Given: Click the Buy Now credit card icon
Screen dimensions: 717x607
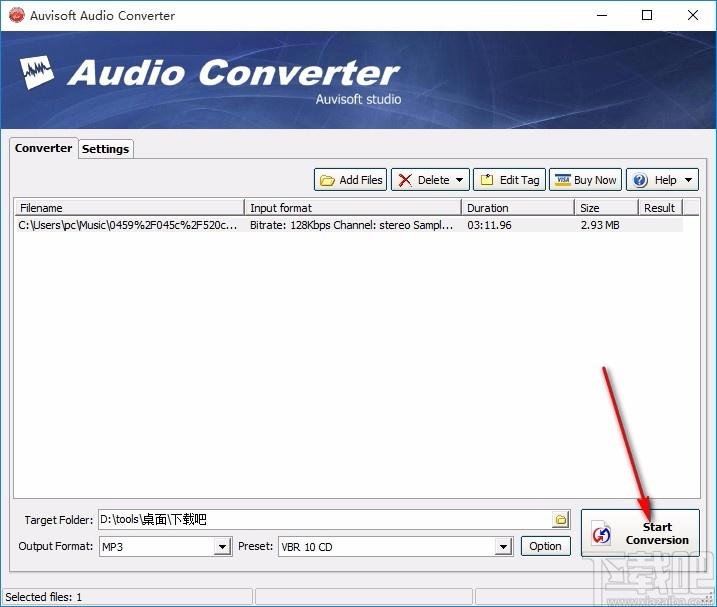Looking at the screenshot, I should click(x=562, y=180).
